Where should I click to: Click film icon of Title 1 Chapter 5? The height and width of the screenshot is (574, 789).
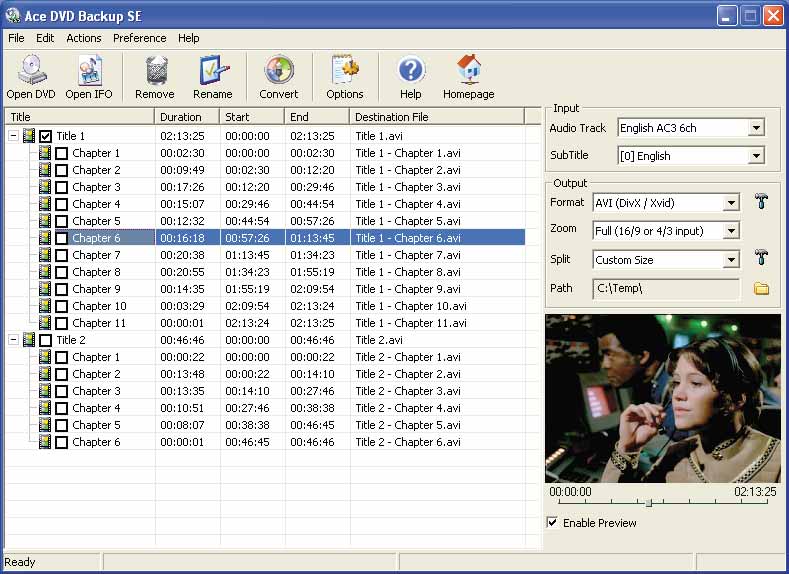pos(45,221)
